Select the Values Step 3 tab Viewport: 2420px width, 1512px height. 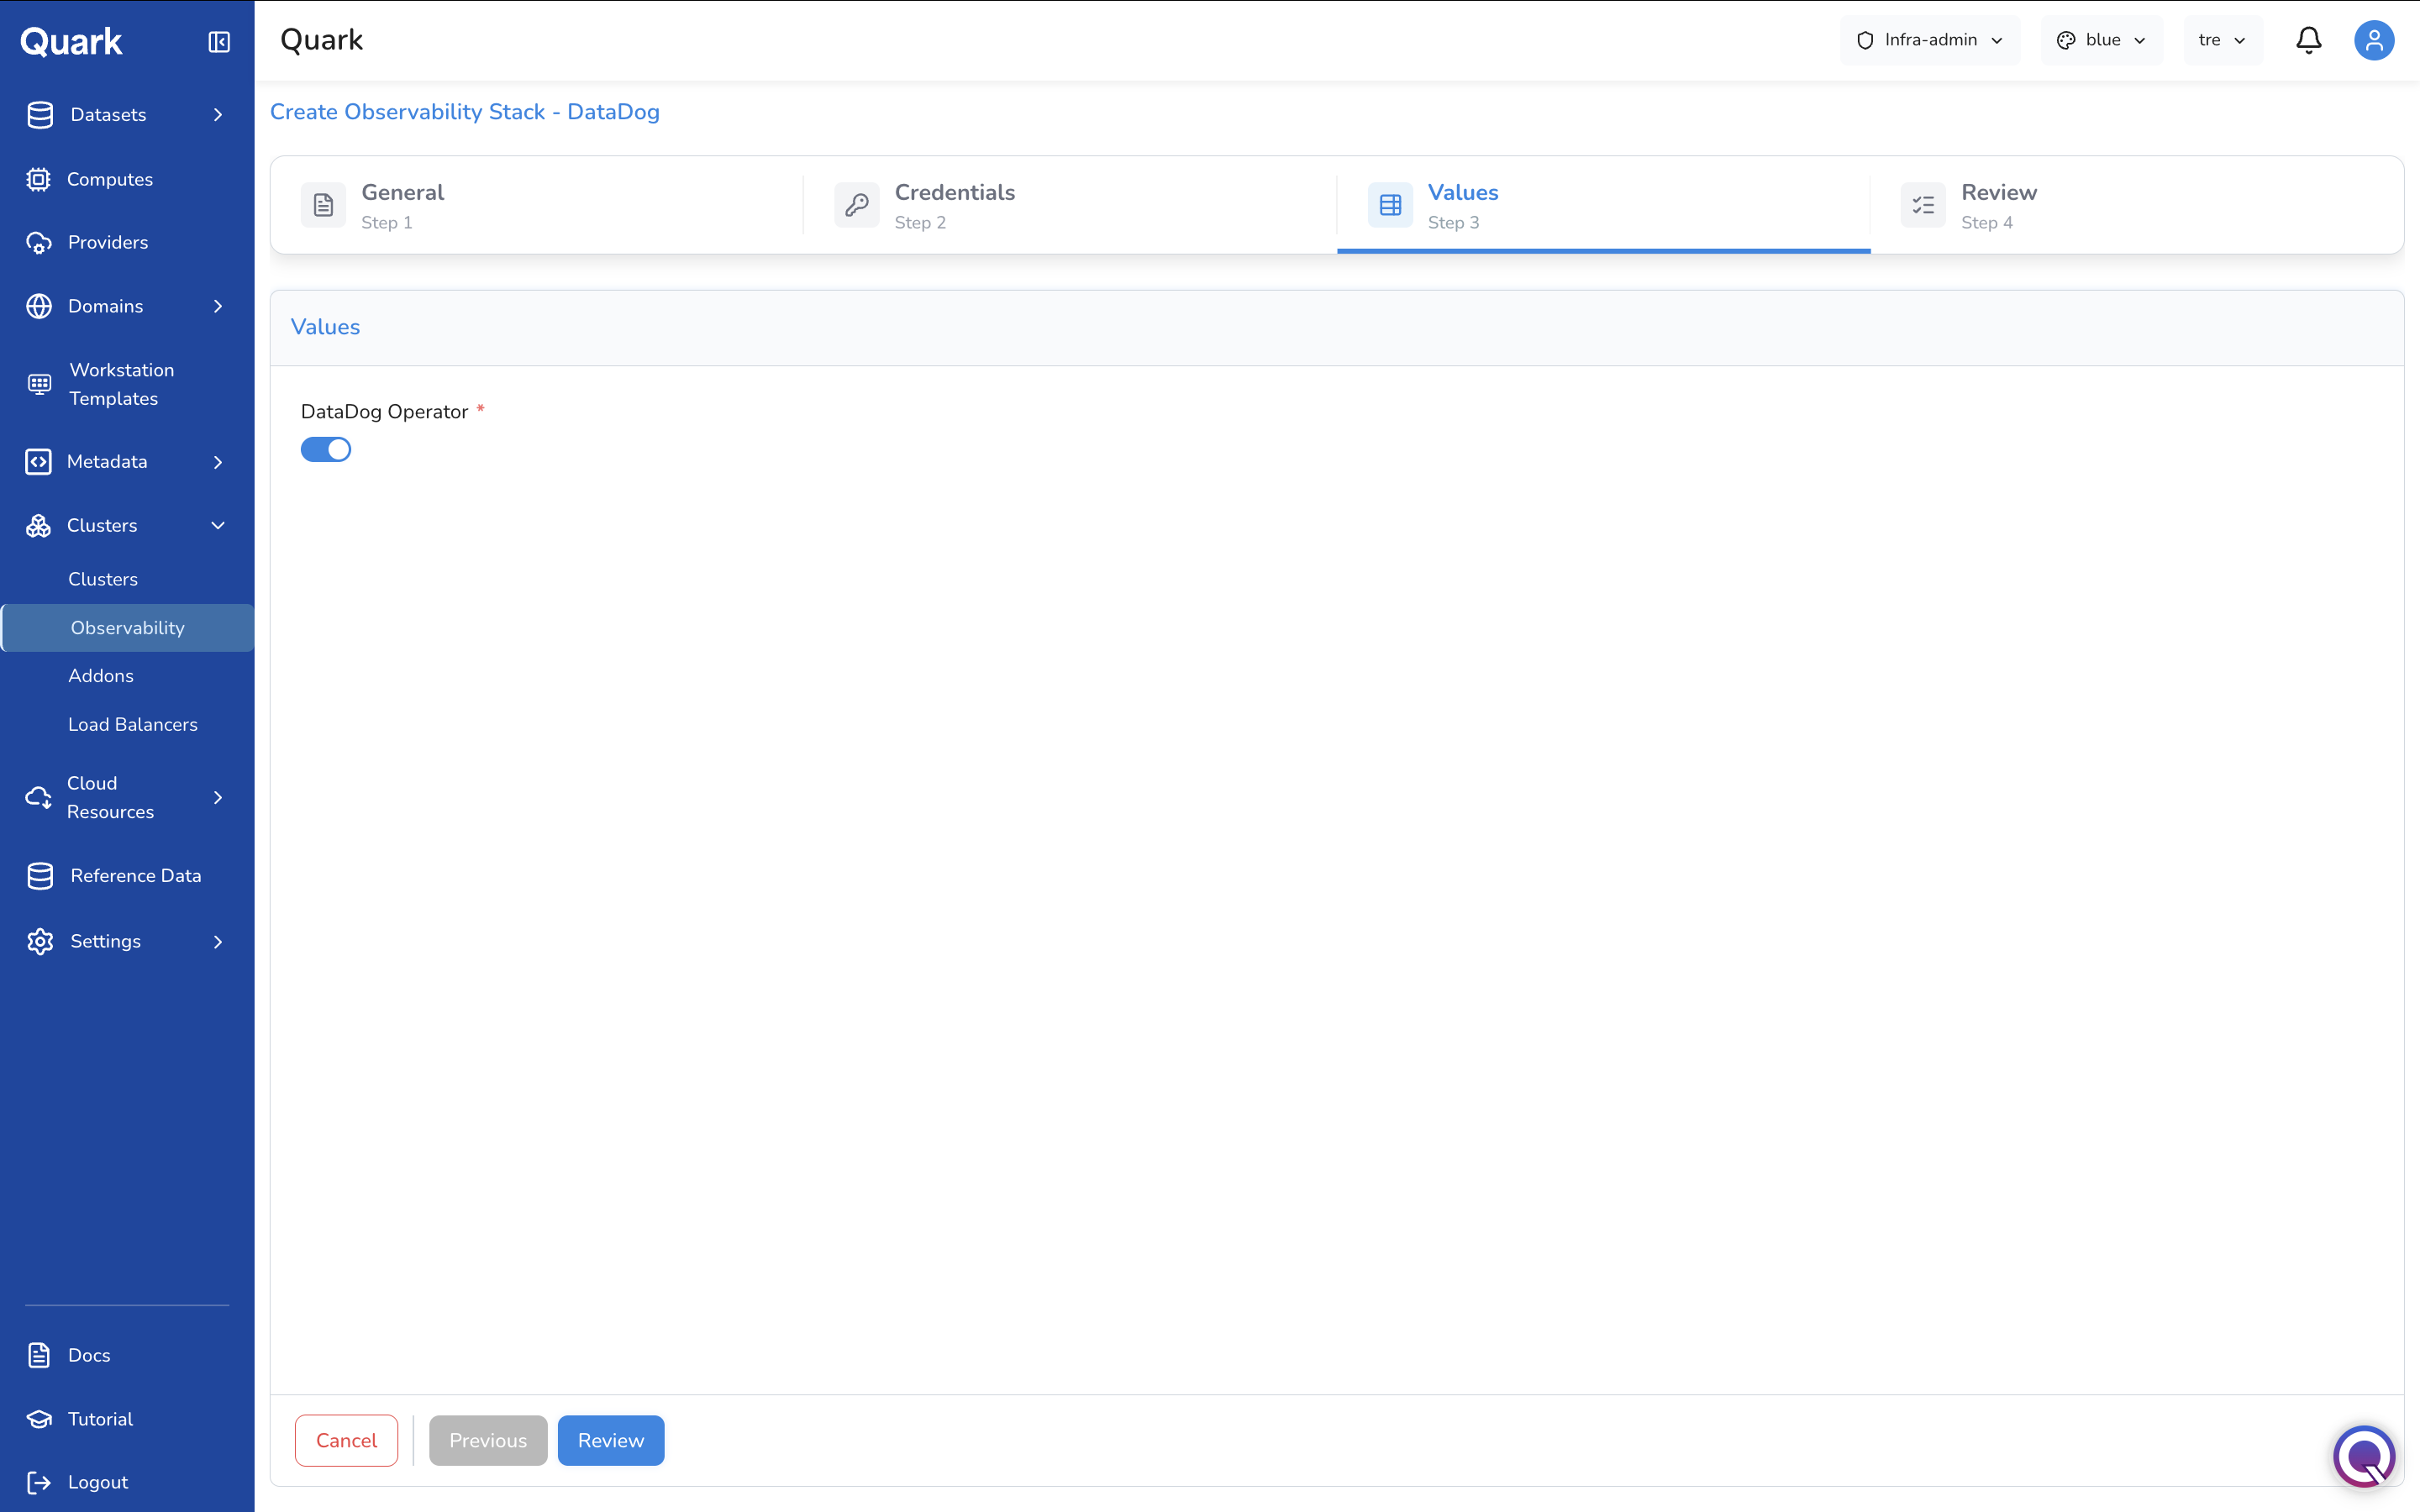(1603, 205)
